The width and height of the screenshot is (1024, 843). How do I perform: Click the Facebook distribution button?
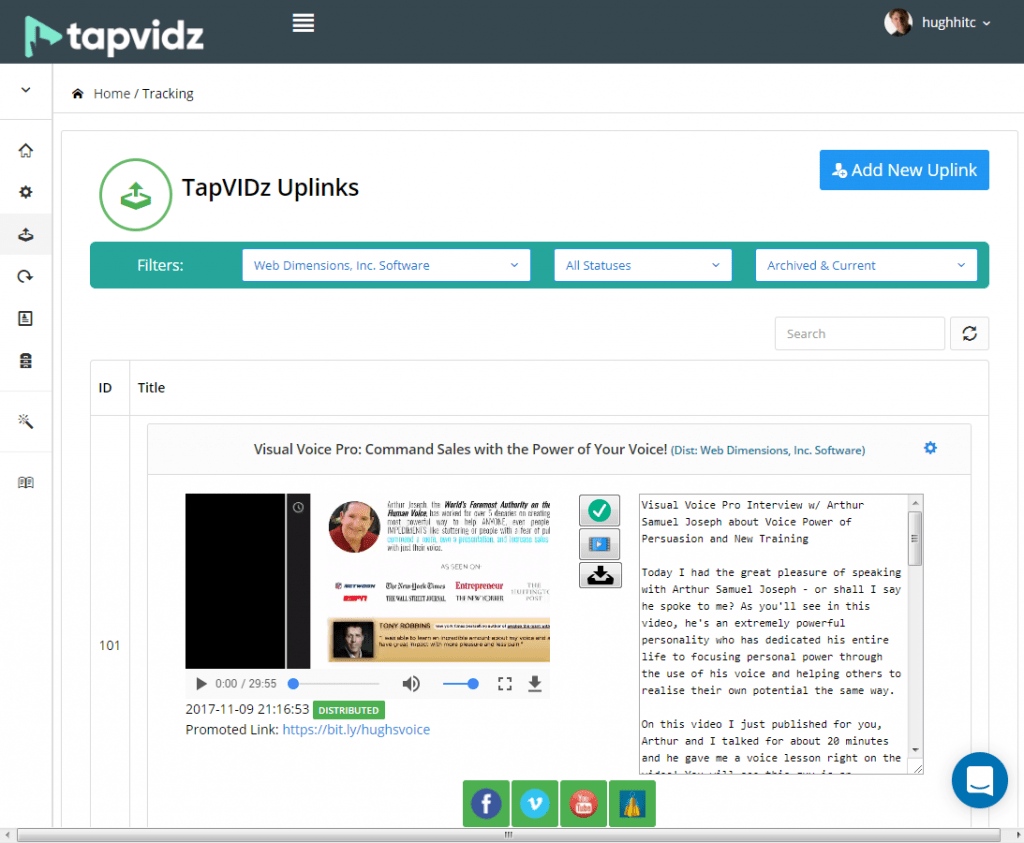point(486,803)
